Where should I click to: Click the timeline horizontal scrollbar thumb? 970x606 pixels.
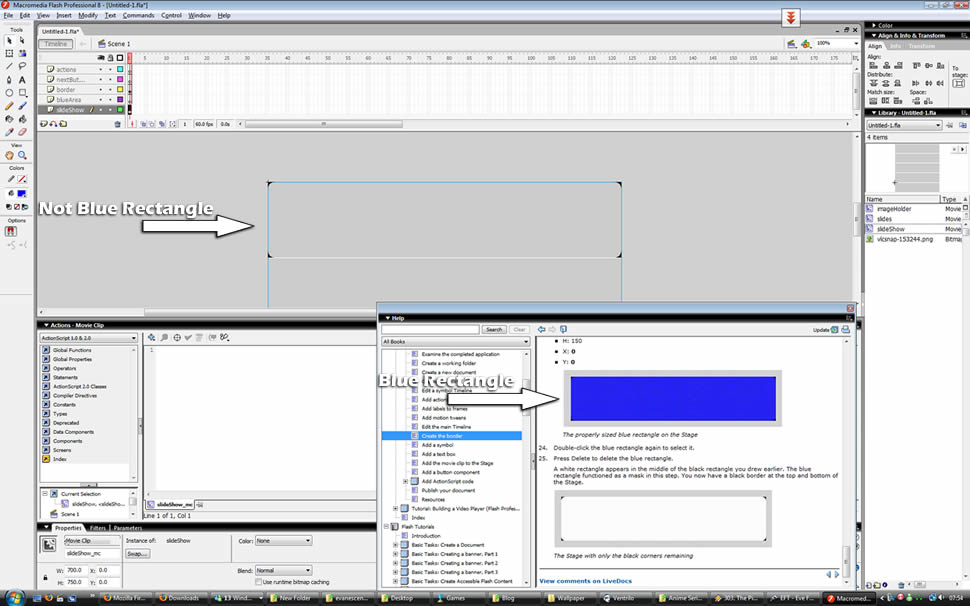coord(324,124)
